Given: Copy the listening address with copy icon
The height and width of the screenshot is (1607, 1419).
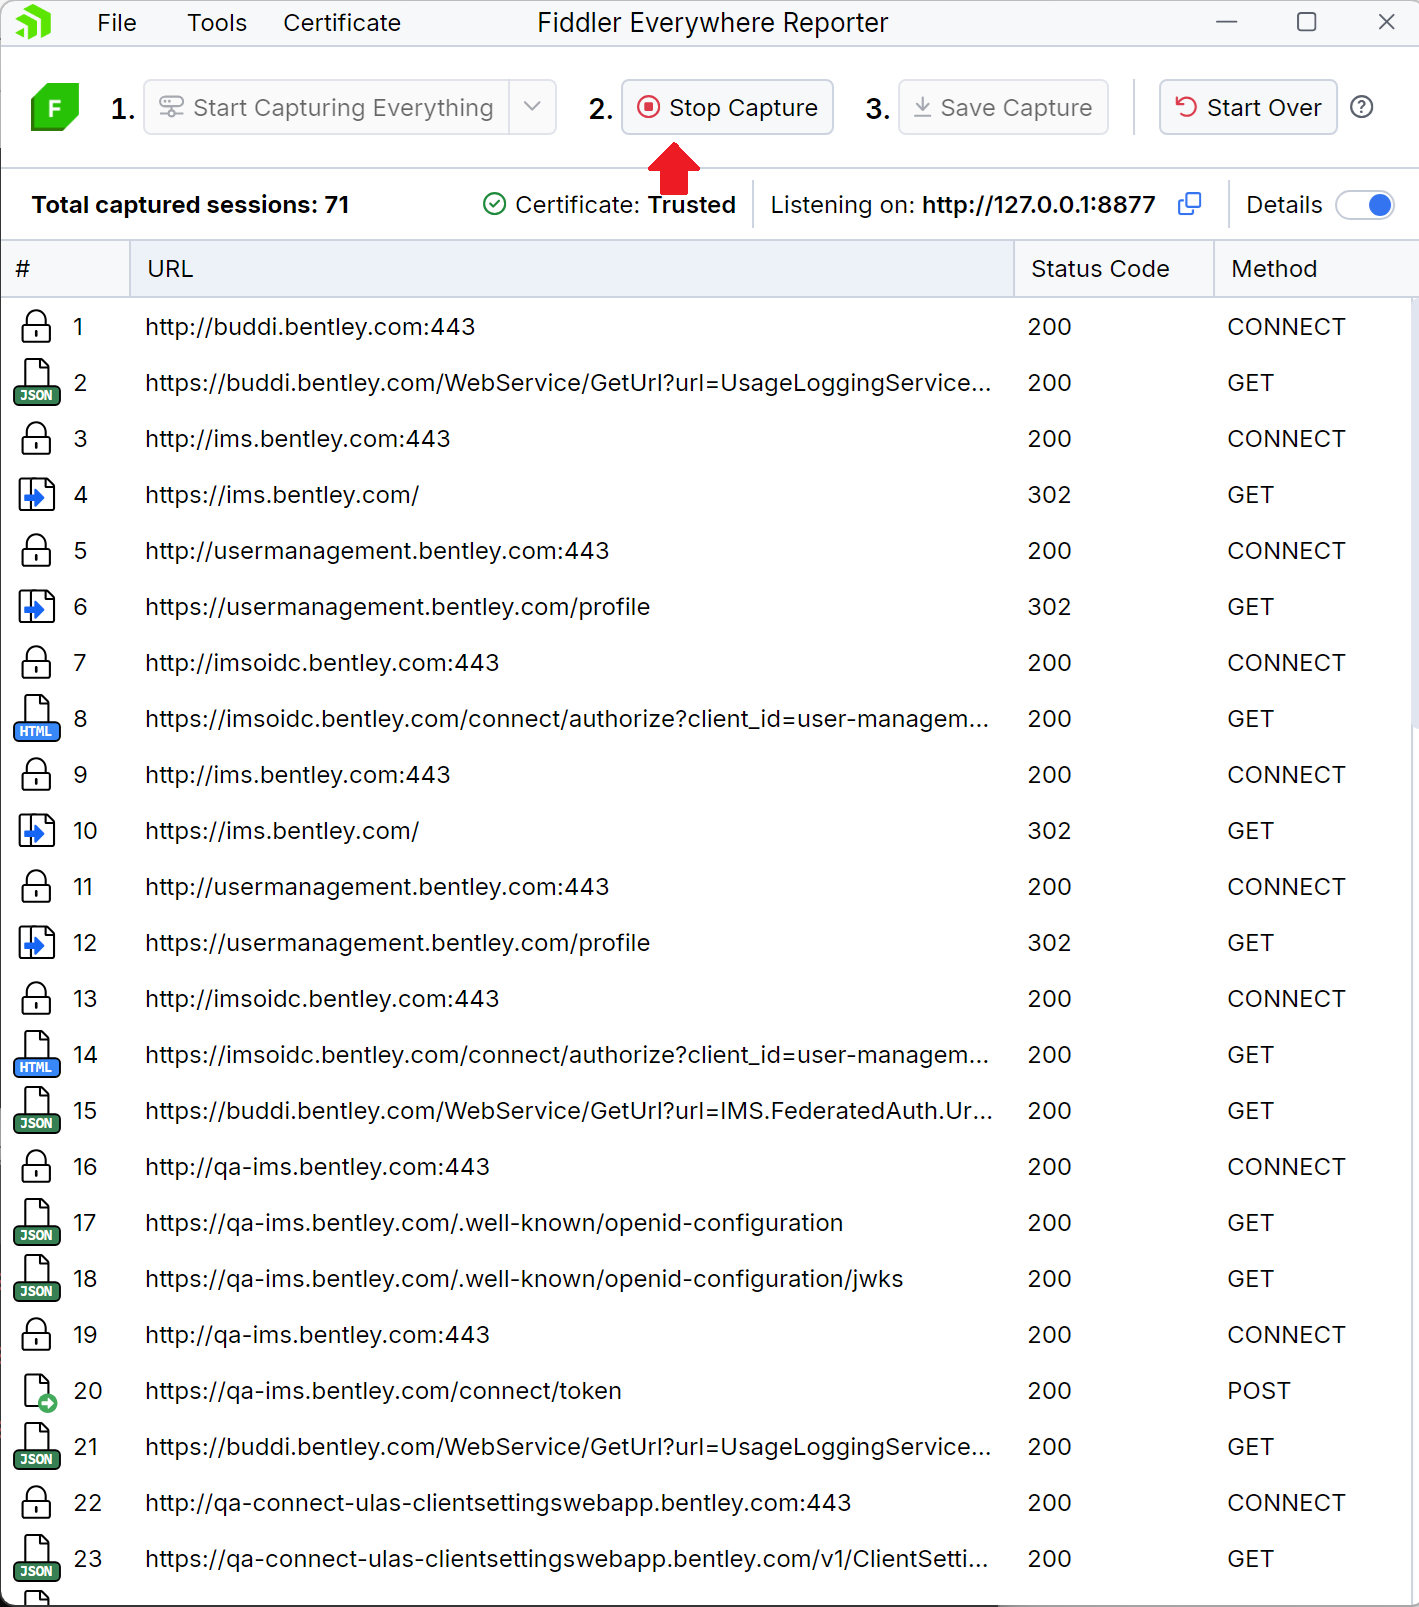Looking at the screenshot, I should click(1189, 204).
